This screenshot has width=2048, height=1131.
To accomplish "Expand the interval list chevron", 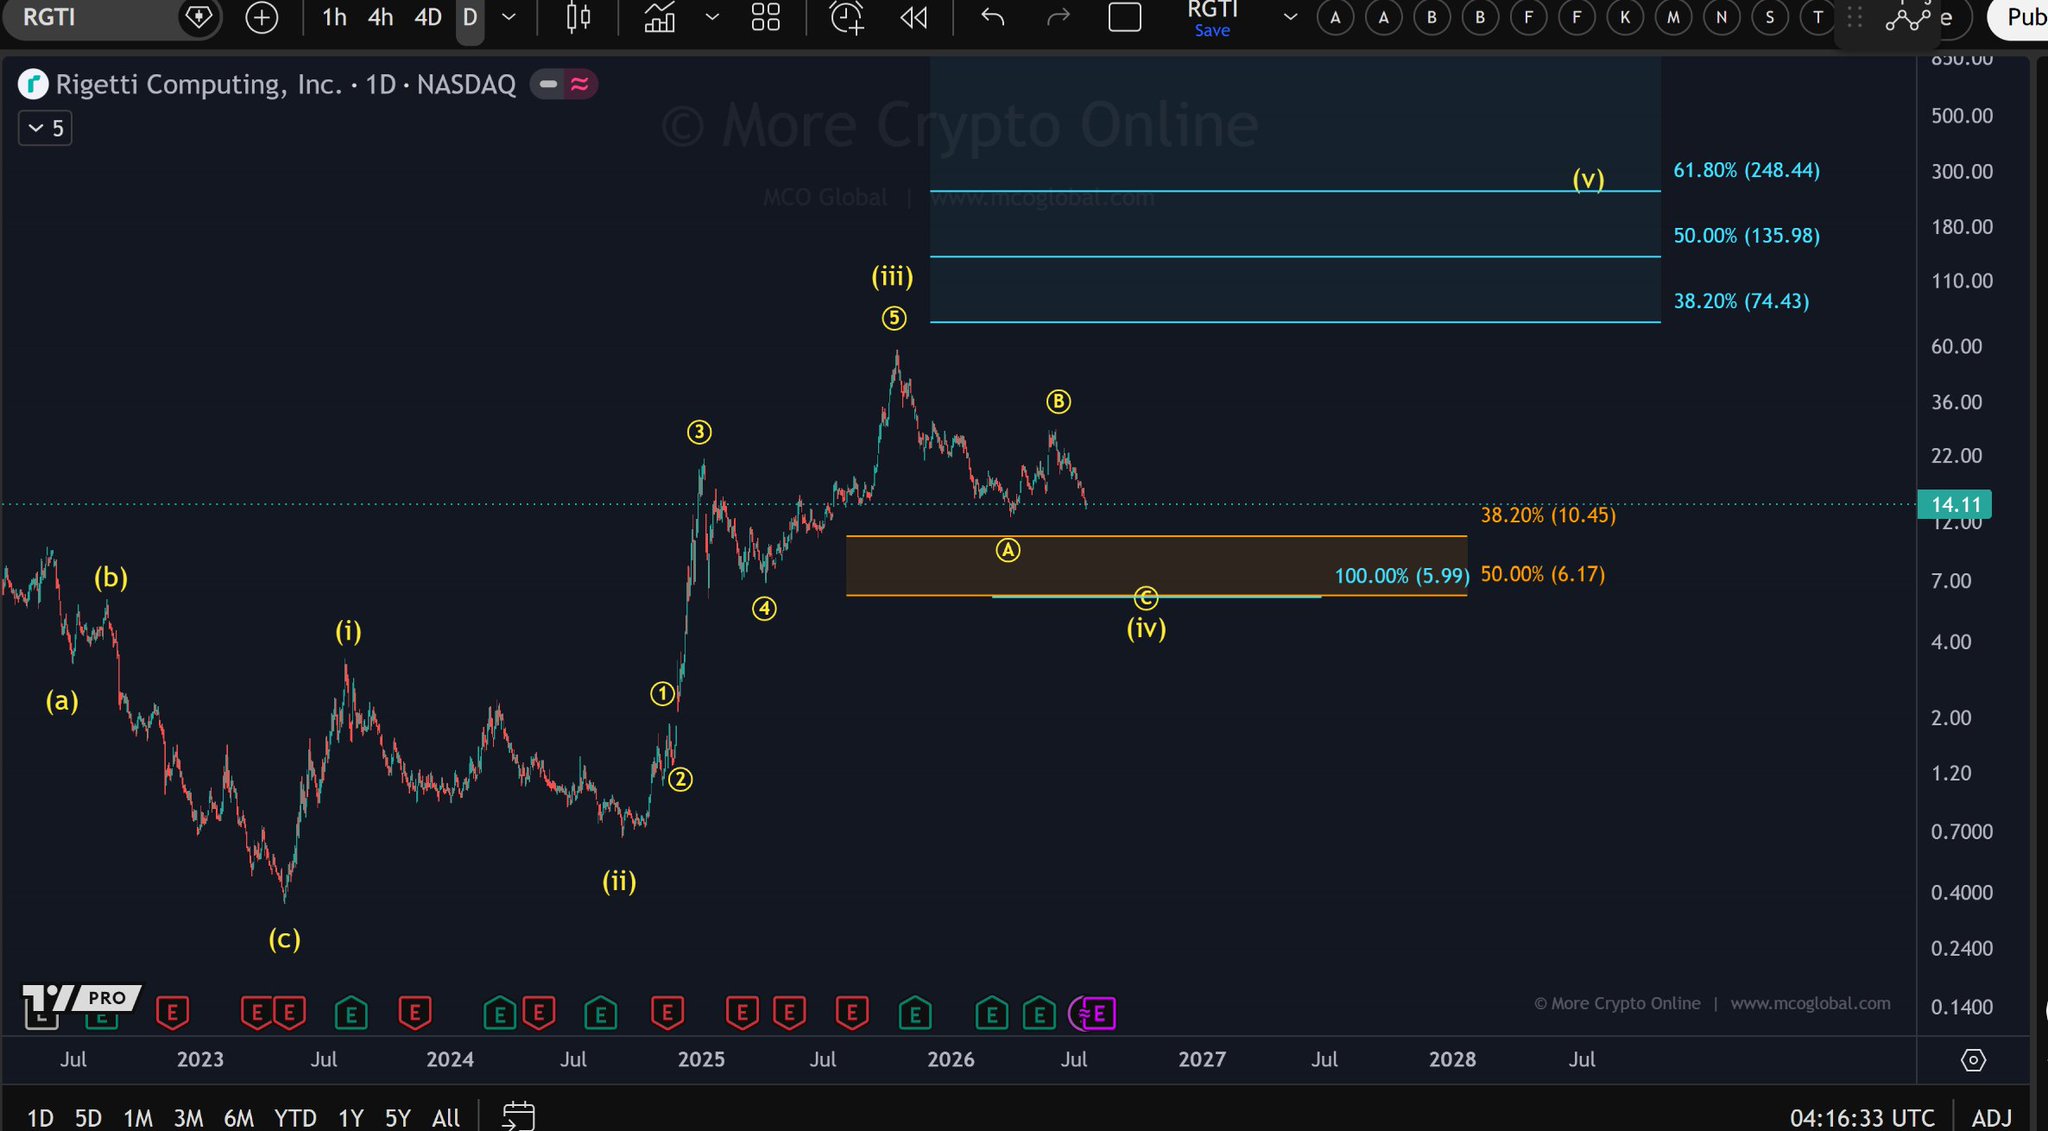I will [509, 17].
